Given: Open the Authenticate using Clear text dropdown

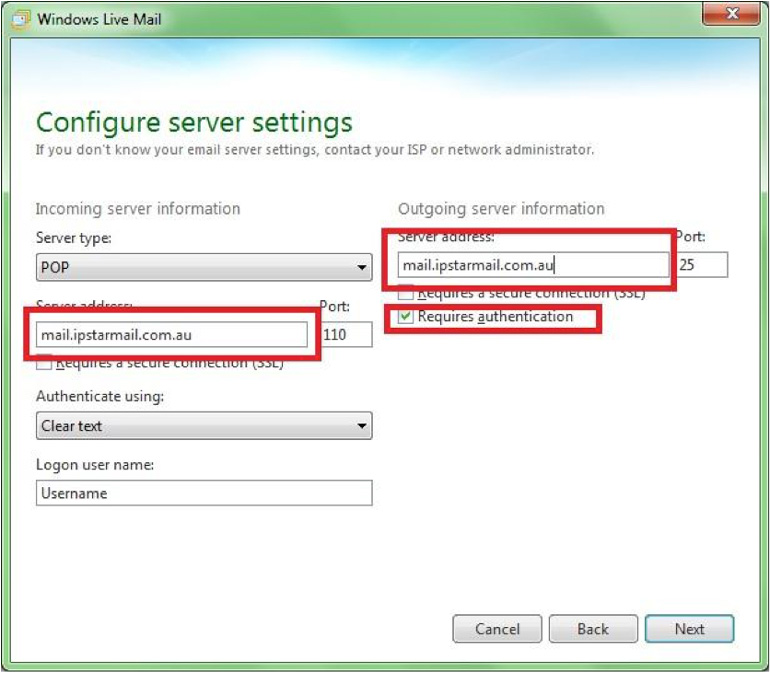Looking at the screenshot, I should [204, 426].
